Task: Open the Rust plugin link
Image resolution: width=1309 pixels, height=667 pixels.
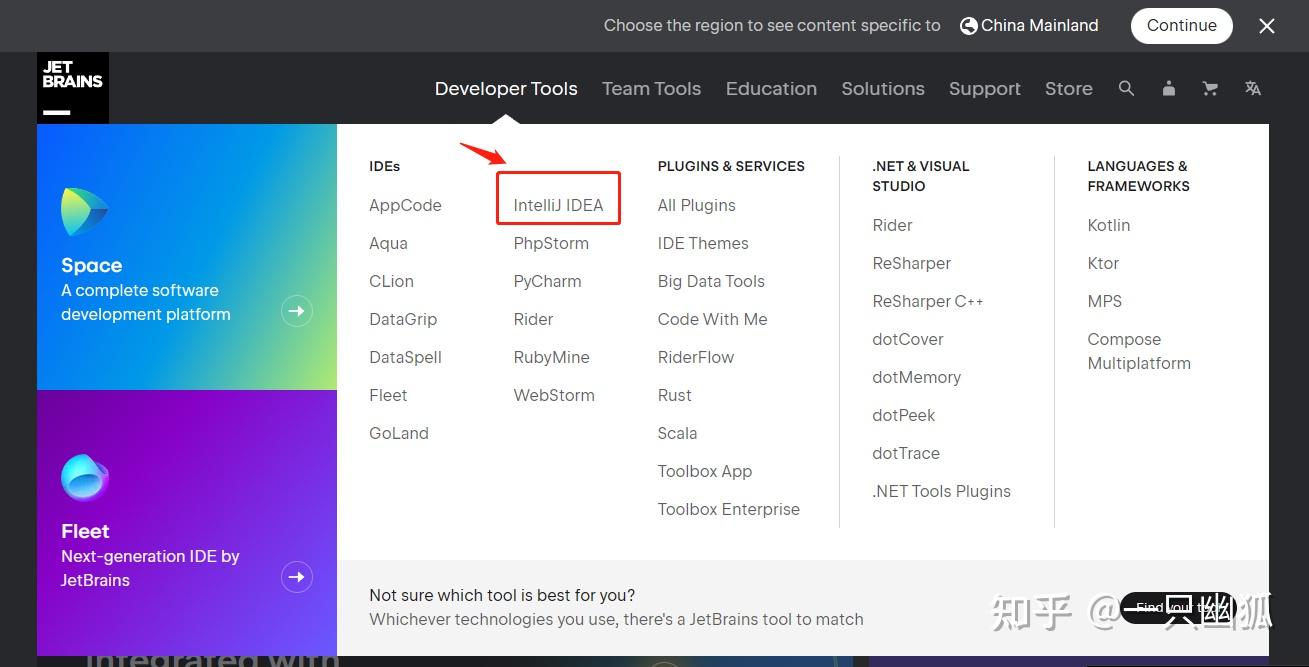Action: pos(674,395)
